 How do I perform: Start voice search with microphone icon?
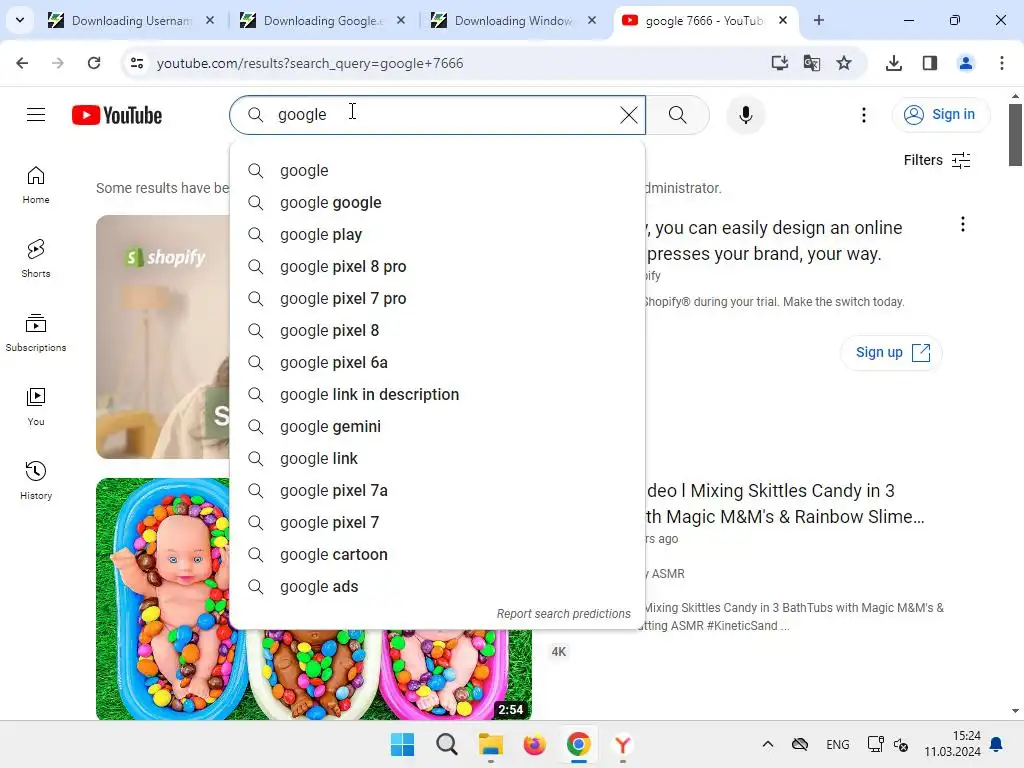tap(745, 115)
